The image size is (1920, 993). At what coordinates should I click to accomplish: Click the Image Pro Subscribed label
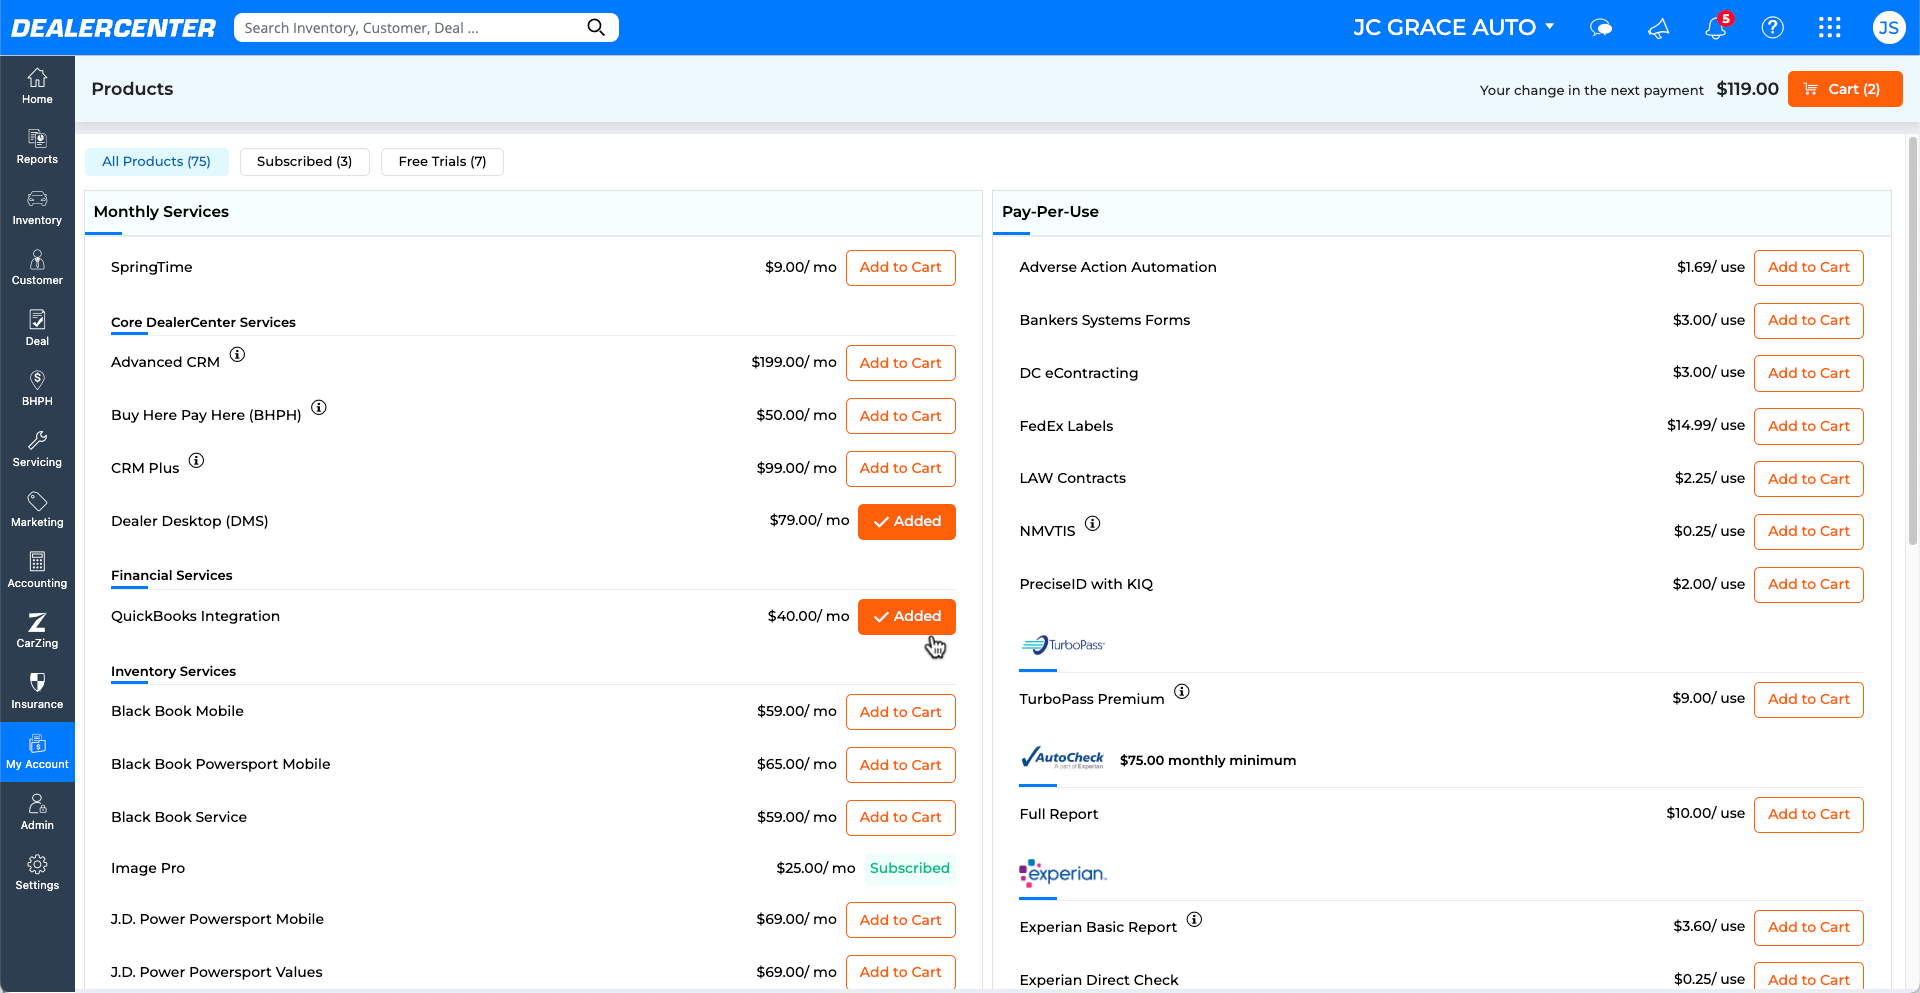910,869
